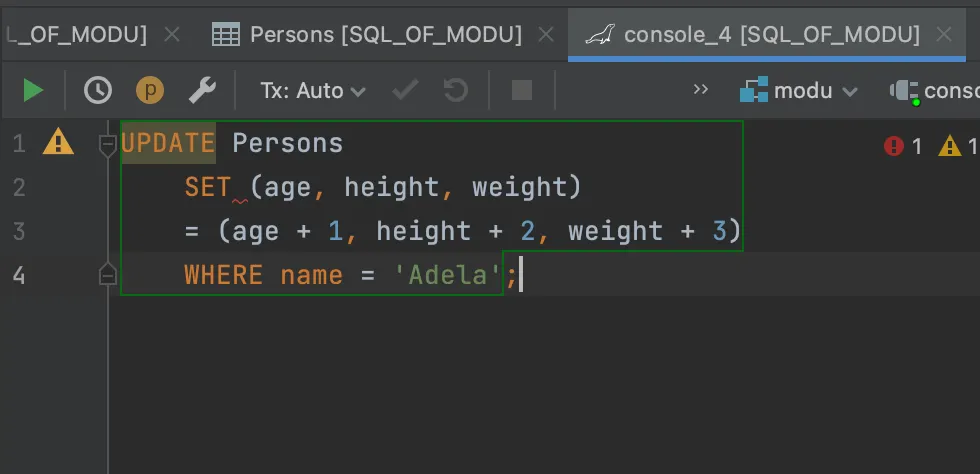Click the Commit checkmark icon

[405, 91]
